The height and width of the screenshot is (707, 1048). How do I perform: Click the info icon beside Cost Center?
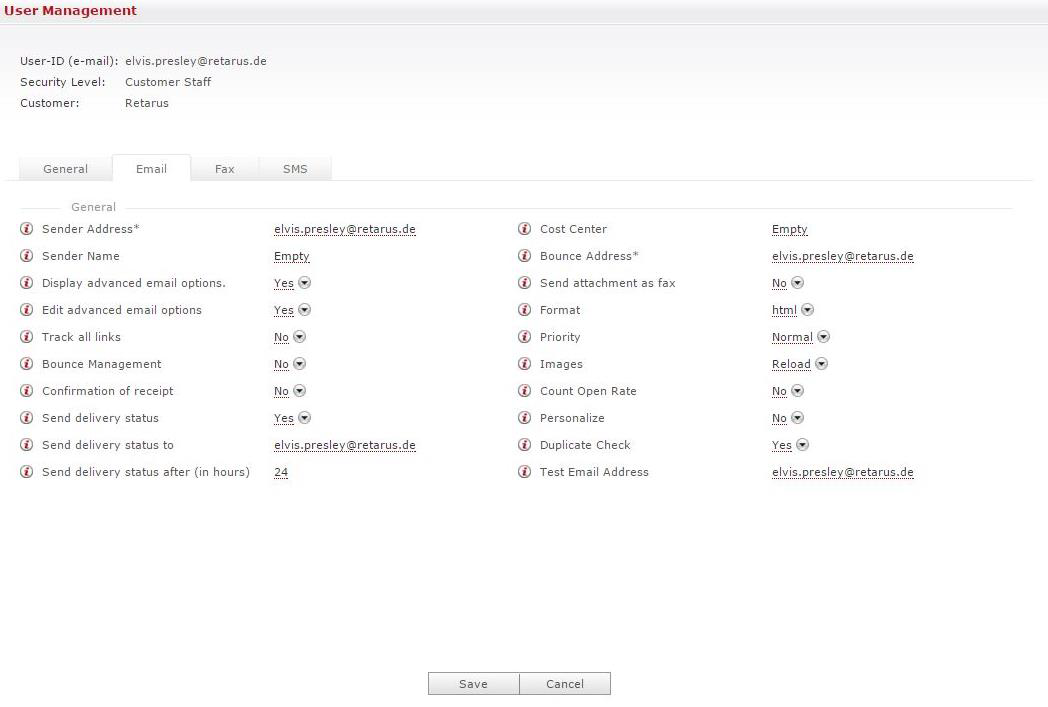[x=525, y=229]
